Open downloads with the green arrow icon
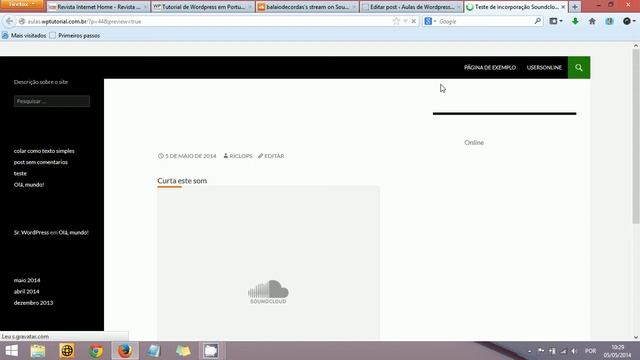Viewport: 640px width, 360px height. (575, 21)
